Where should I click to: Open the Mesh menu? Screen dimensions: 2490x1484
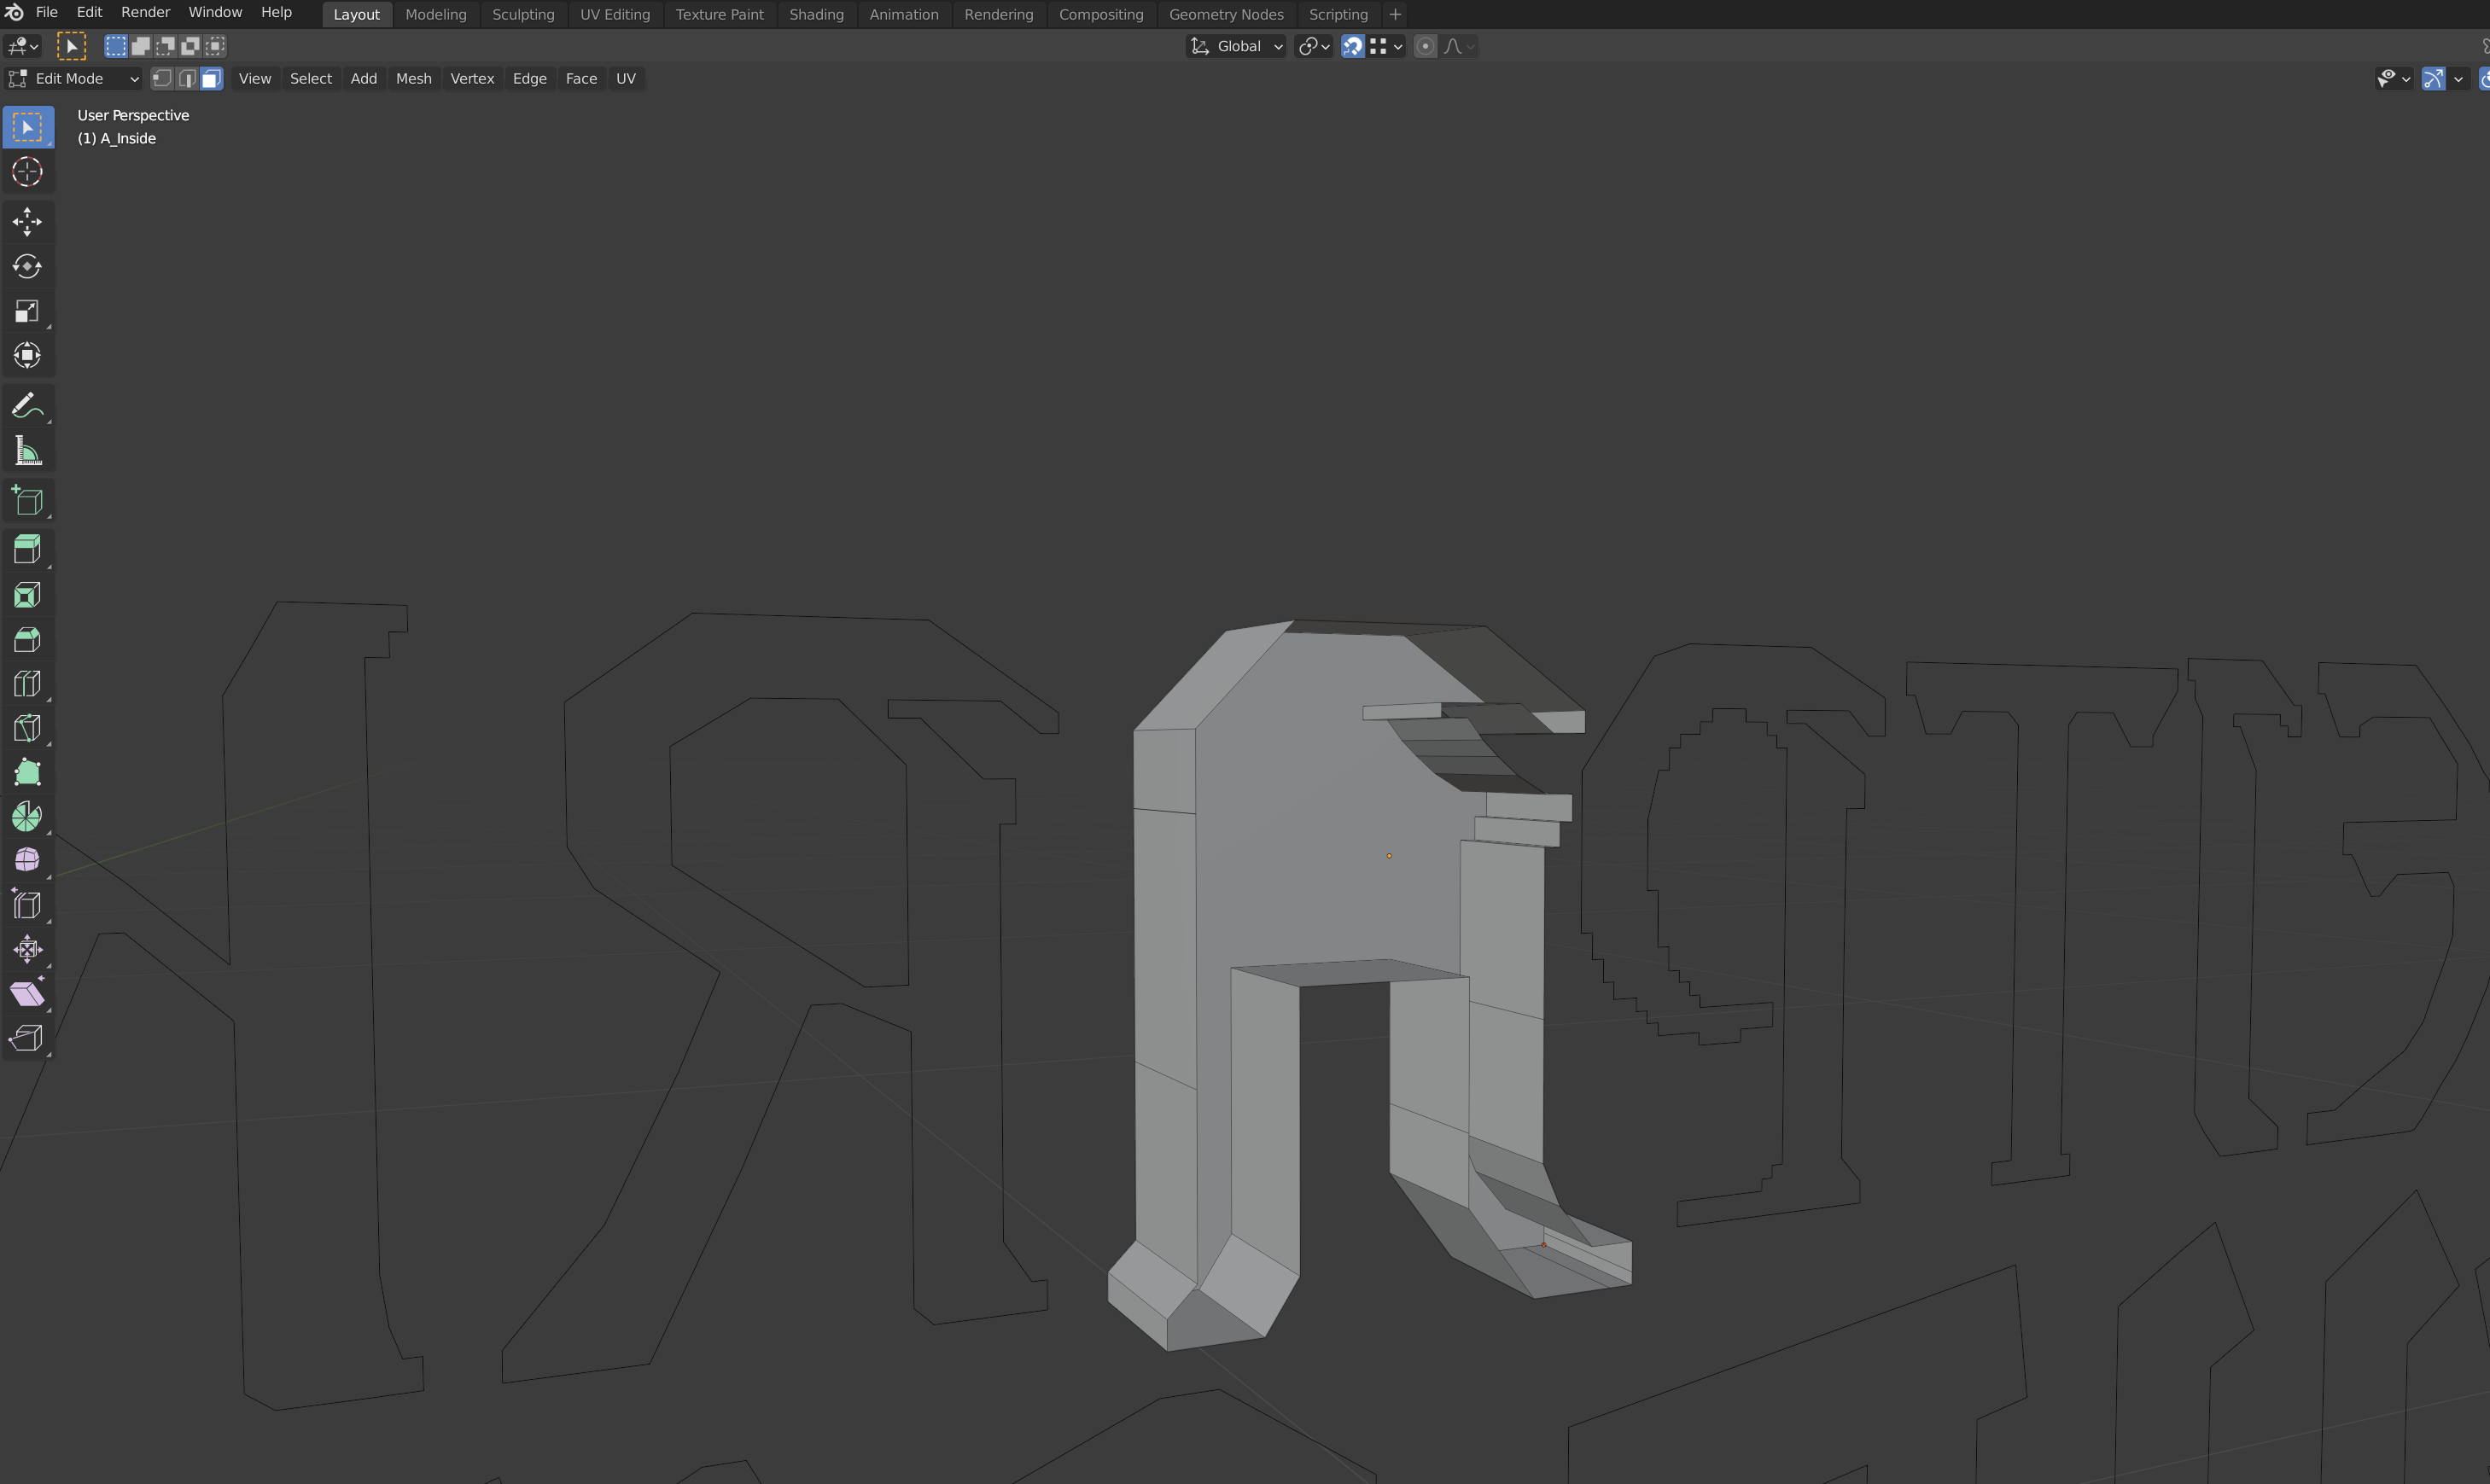point(413,78)
